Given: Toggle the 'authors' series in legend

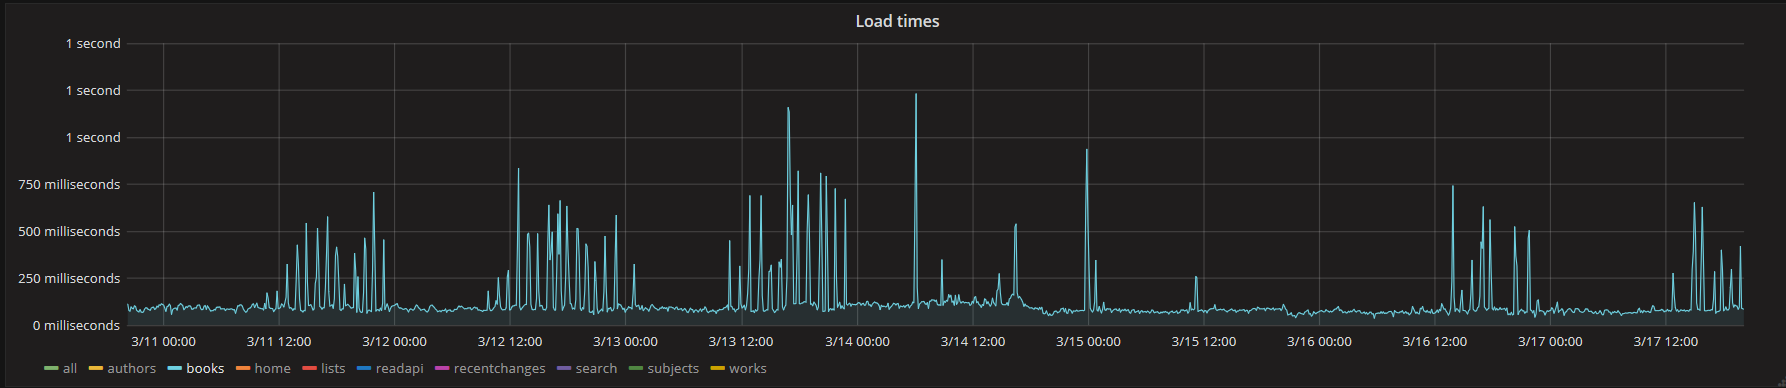Looking at the screenshot, I should [131, 369].
